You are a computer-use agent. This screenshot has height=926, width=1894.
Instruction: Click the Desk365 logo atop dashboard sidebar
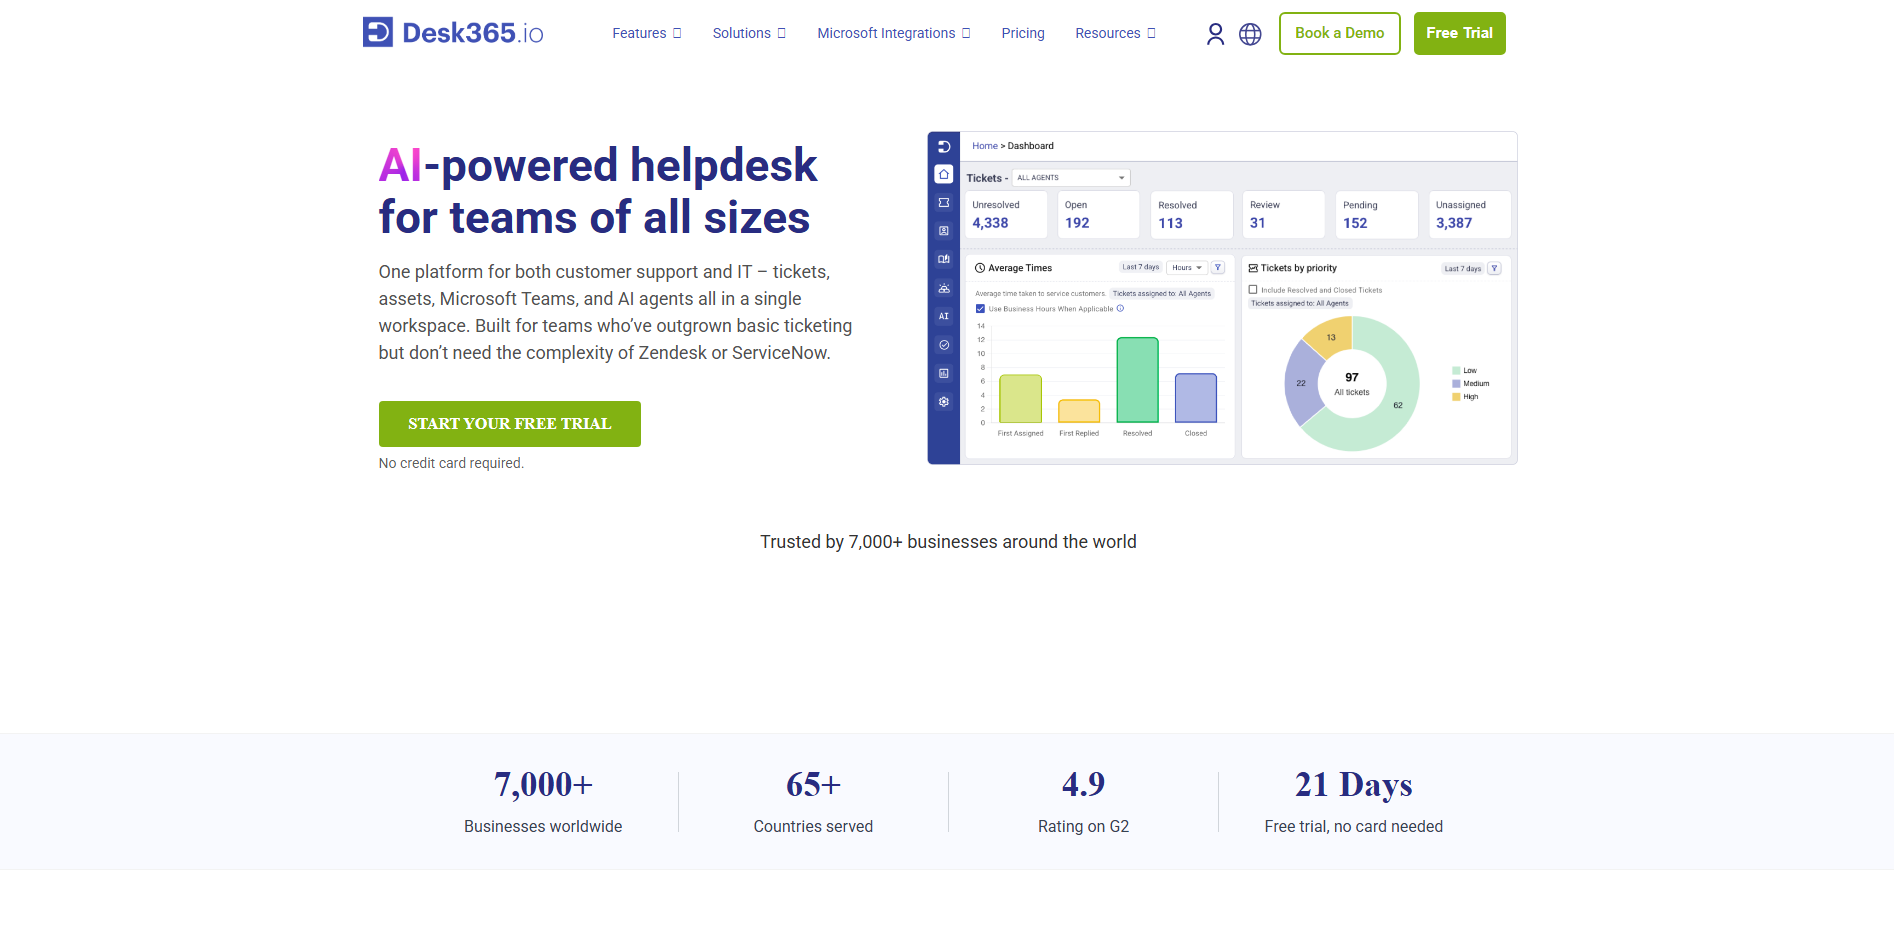pyautogui.click(x=943, y=146)
